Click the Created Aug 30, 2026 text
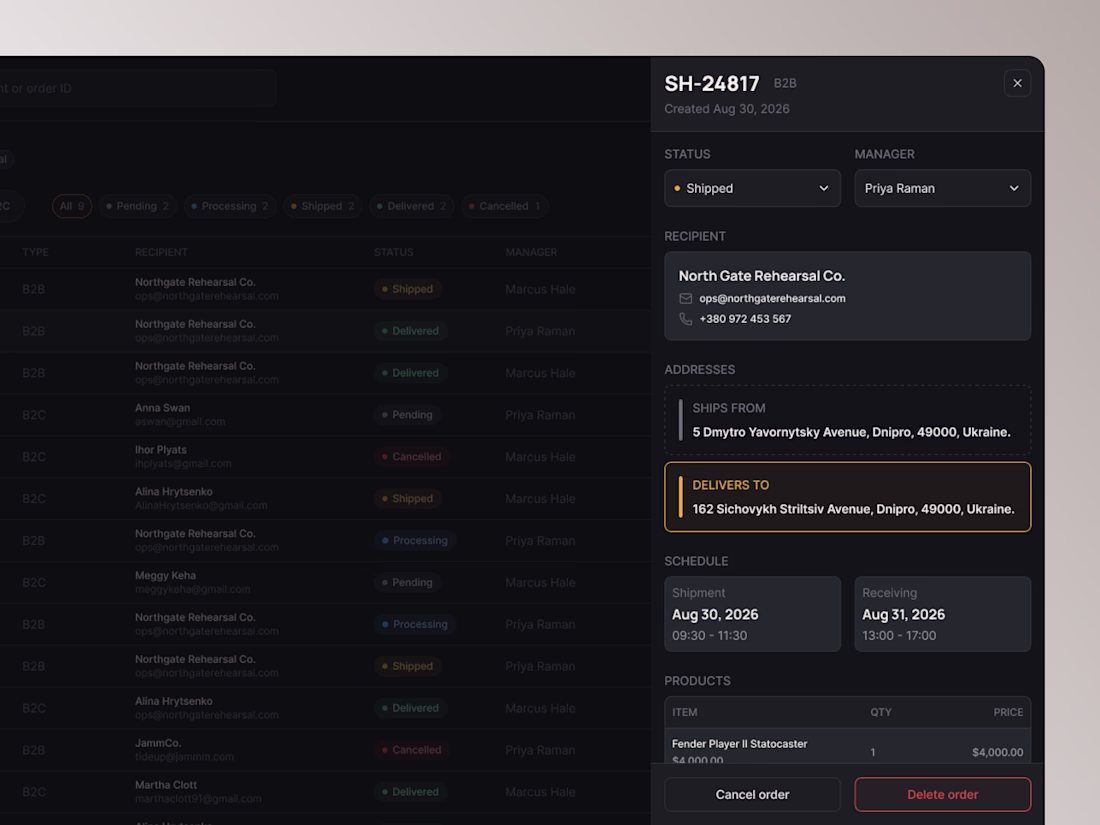Viewport: 1100px width, 825px height. pos(727,109)
